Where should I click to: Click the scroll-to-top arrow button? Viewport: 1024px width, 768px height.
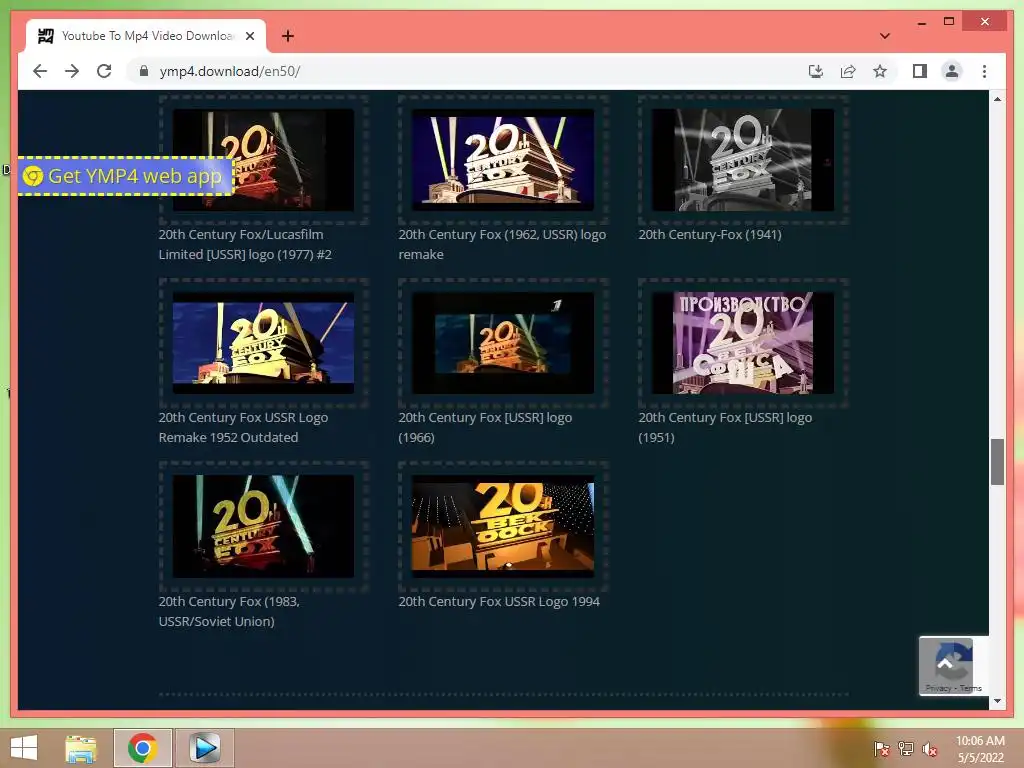pos(946,665)
